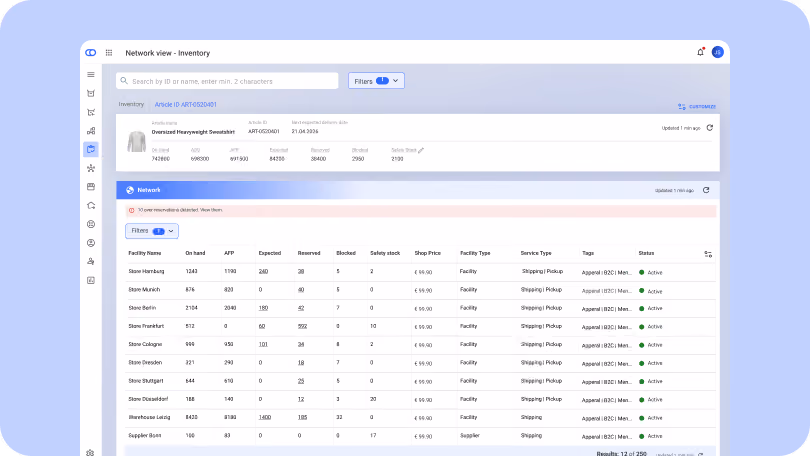810x456 pixels.
Task: Sort by the On hand column header
Action: pos(195,253)
